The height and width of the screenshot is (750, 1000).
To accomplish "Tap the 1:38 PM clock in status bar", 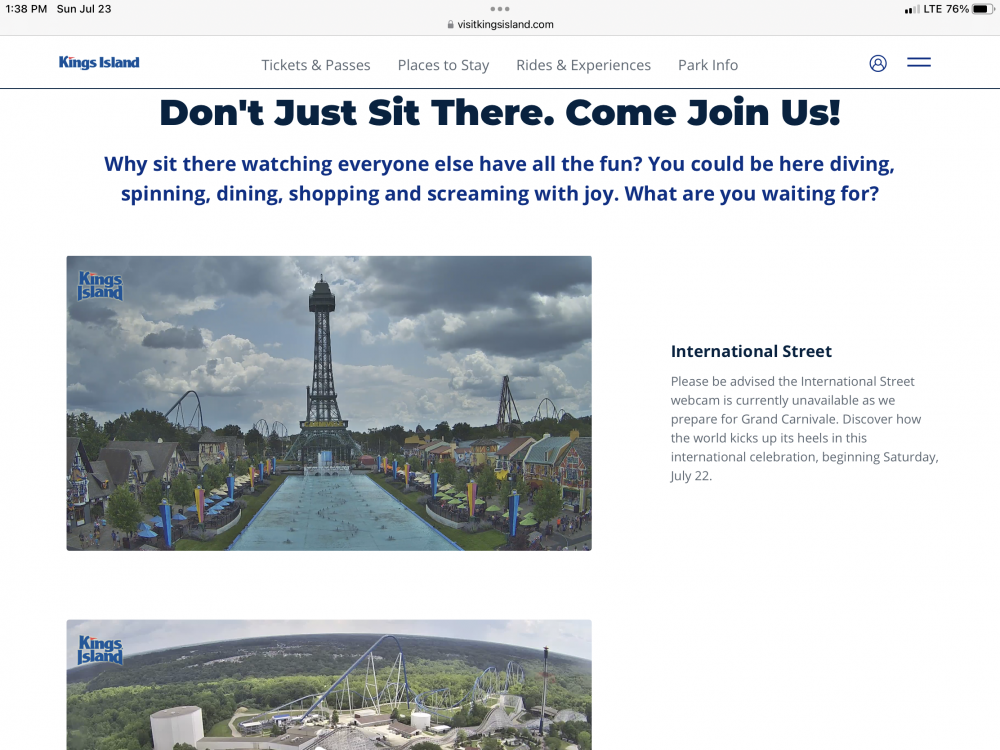I will 26,9.
